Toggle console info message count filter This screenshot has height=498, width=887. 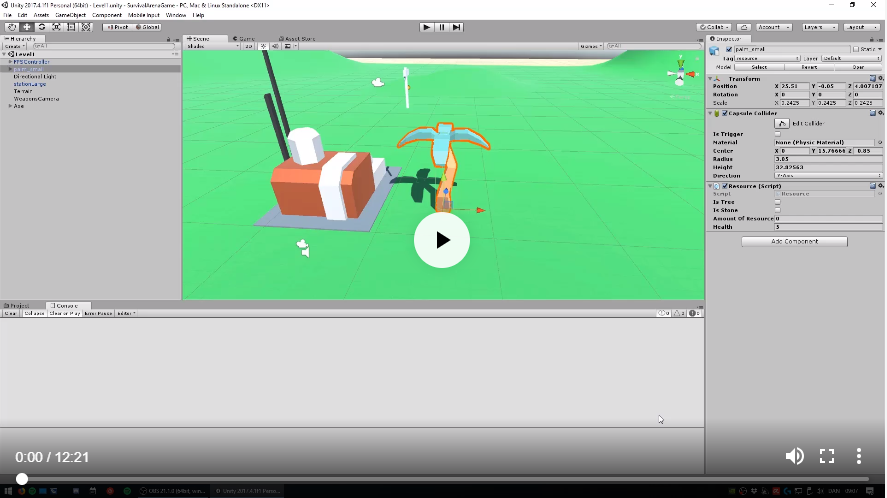pos(664,313)
